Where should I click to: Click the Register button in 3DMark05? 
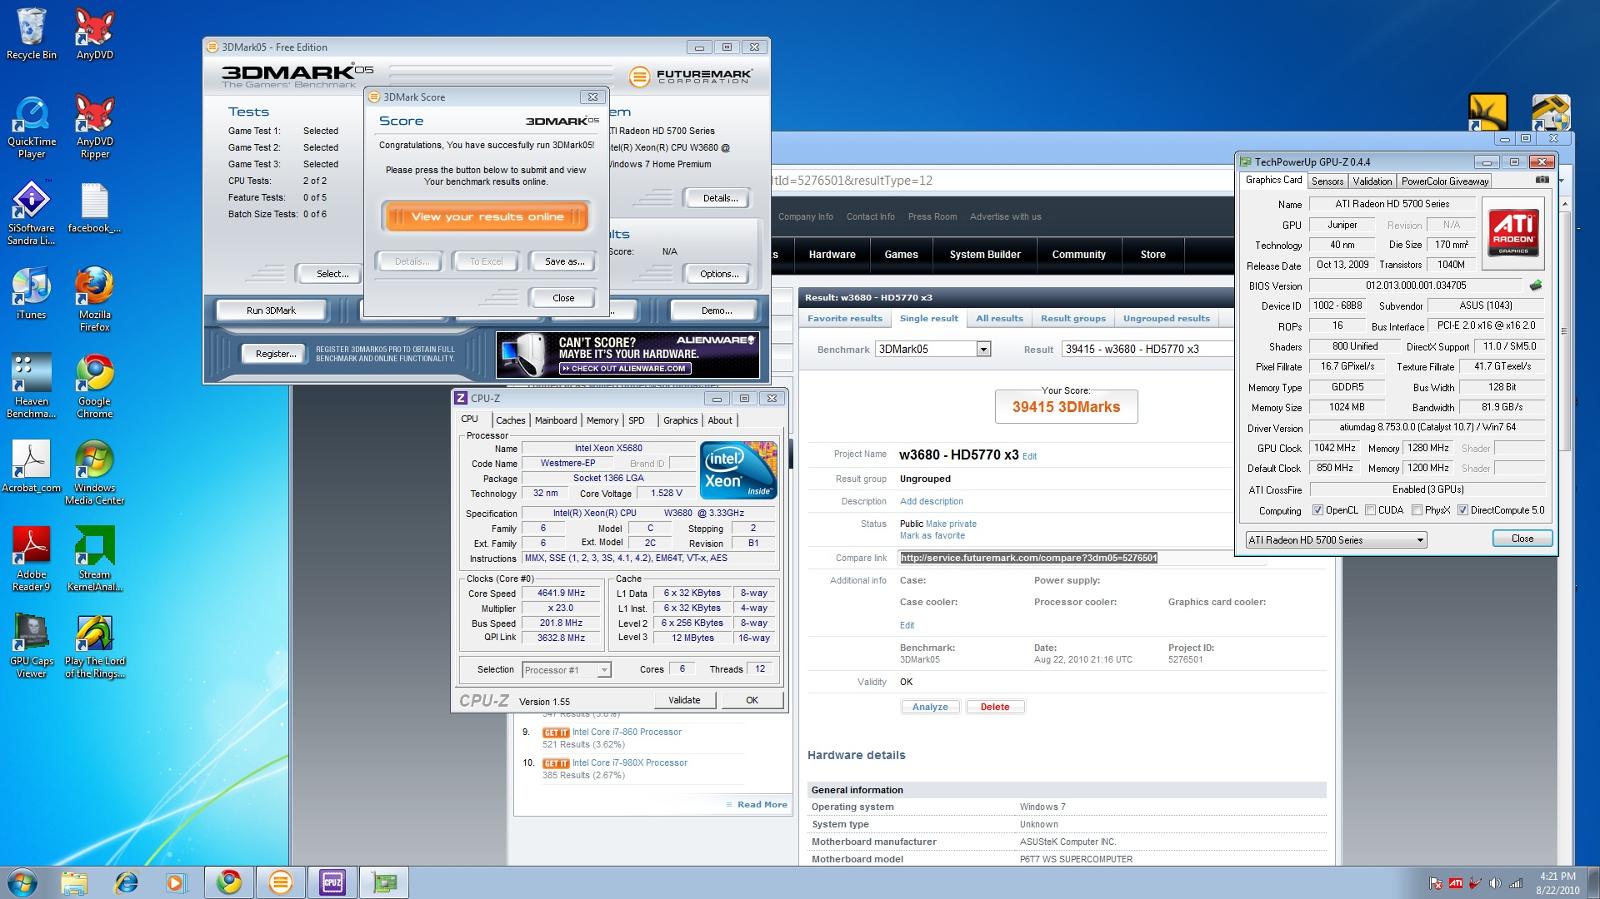click(274, 353)
